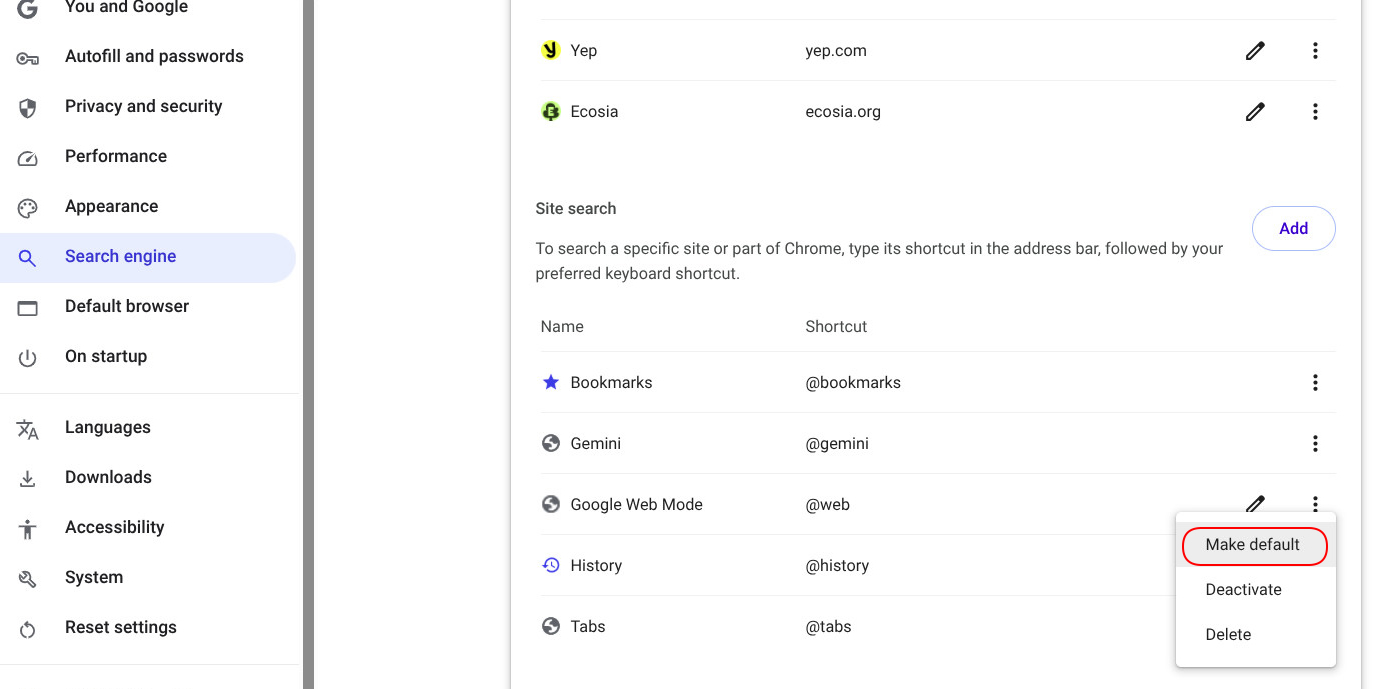Click the Bookmarks star icon
1400x689 pixels.
(550, 382)
